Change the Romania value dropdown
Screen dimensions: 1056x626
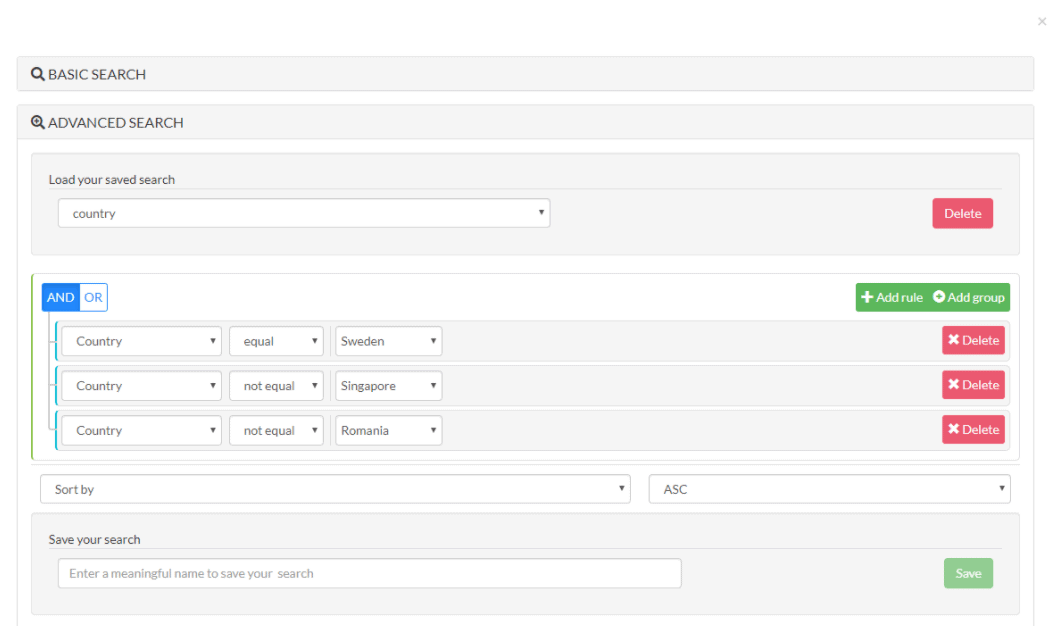tap(389, 431)
